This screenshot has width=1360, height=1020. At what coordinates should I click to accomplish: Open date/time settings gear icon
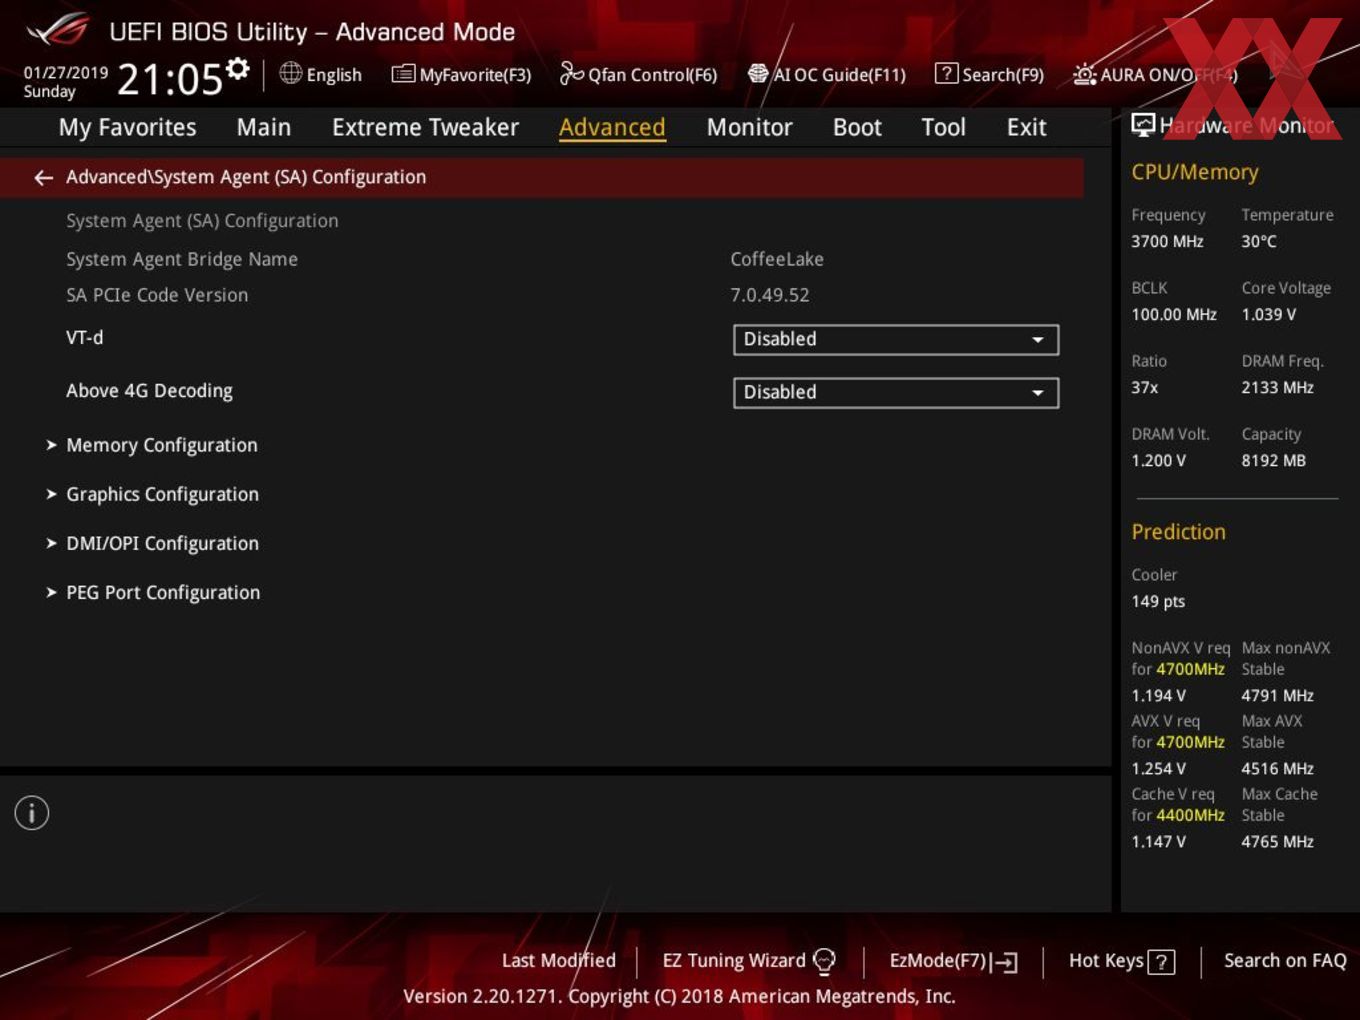[237, 69]
